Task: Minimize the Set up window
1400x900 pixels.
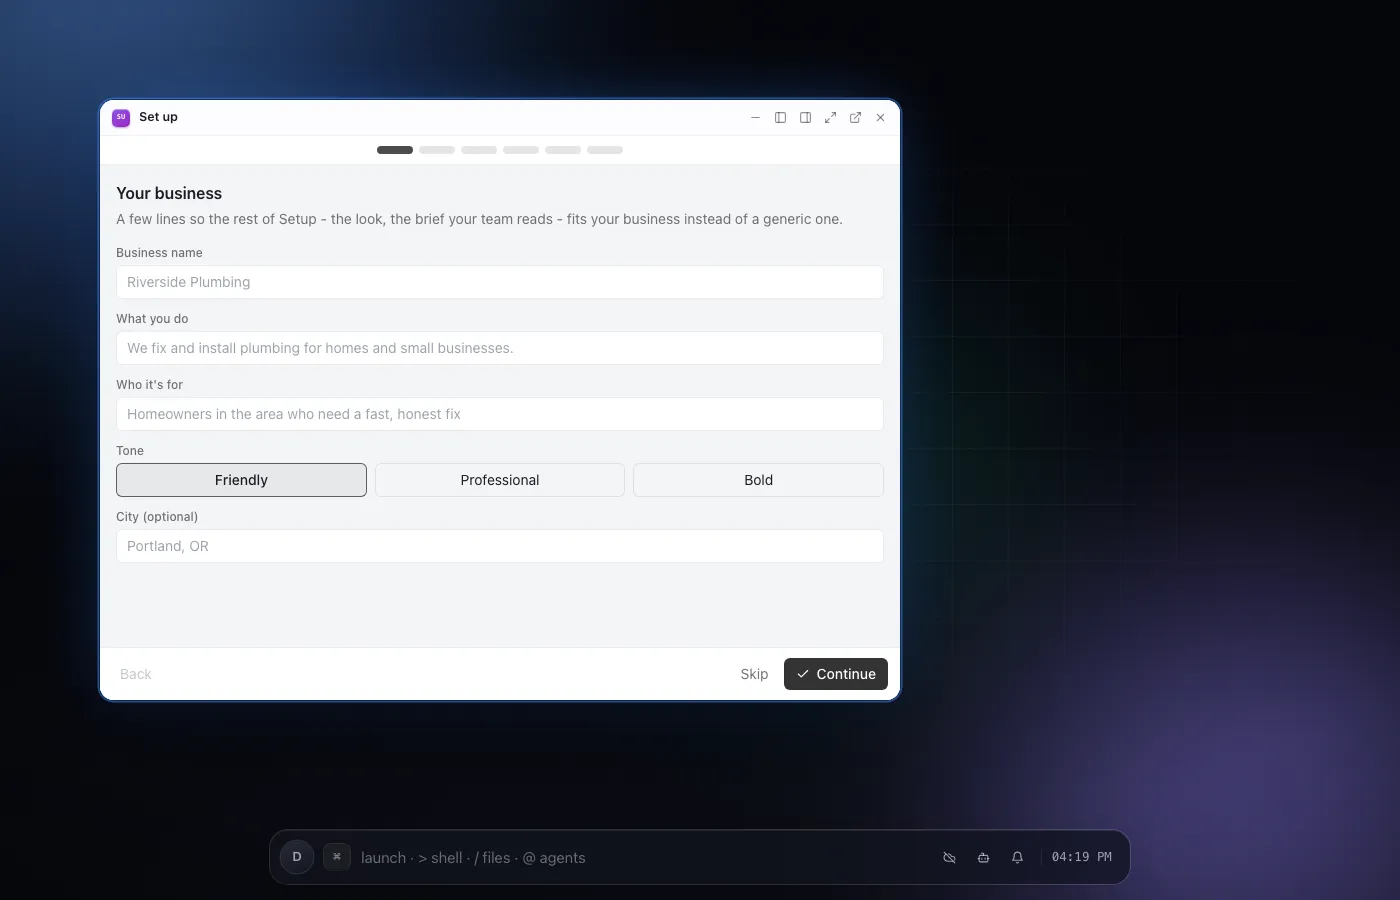Action: pyautogui.click(x=755, y=117)
